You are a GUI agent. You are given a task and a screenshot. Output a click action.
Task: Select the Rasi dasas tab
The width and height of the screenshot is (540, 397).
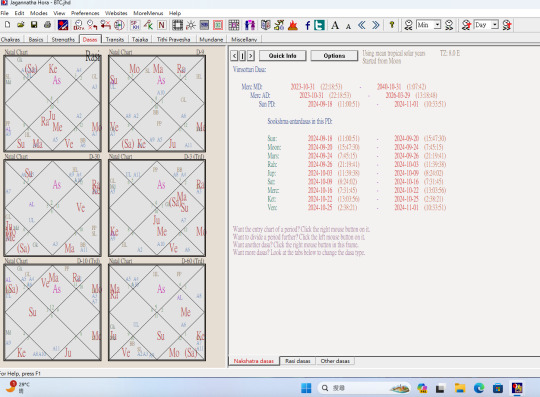[298, 361]
